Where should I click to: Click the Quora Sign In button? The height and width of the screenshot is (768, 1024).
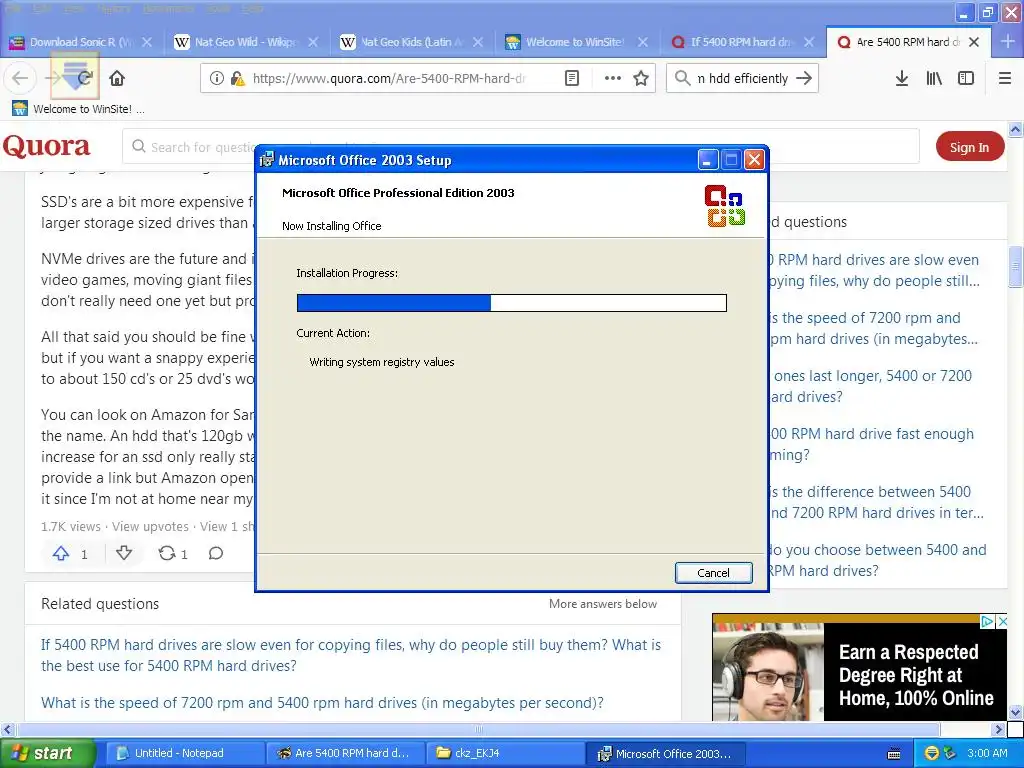pyautogui.click(x=969, y=147)
